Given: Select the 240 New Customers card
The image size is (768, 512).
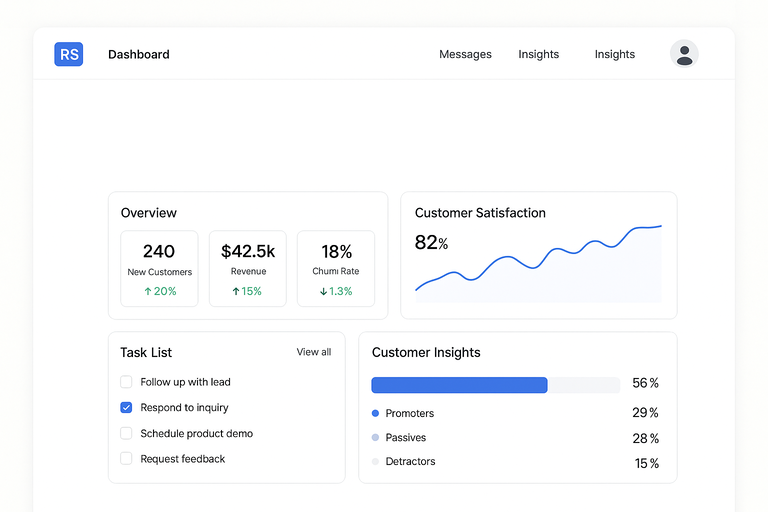Looking at the screenshot, I should [160, 268].
